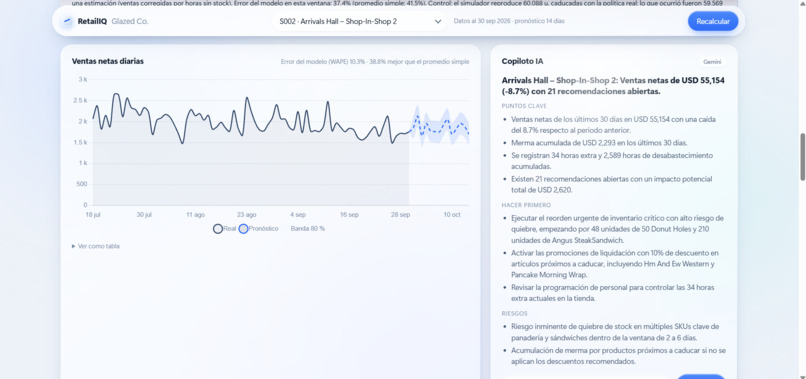This screenshot has height=379, width=806.
Task: Click the RetailIQ logo icon
Action: 67,22
